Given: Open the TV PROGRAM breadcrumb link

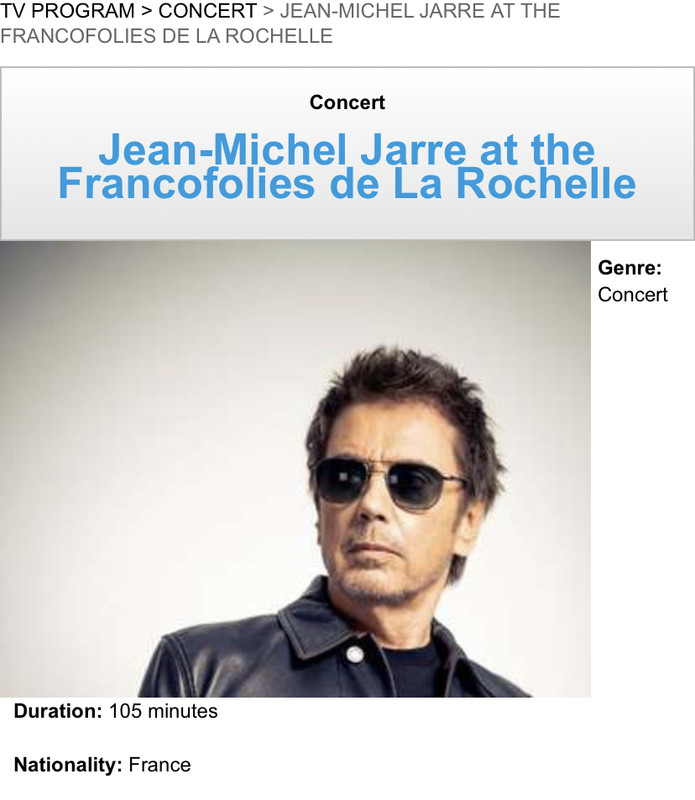Looking at the screenshot, I should [67, 11].
